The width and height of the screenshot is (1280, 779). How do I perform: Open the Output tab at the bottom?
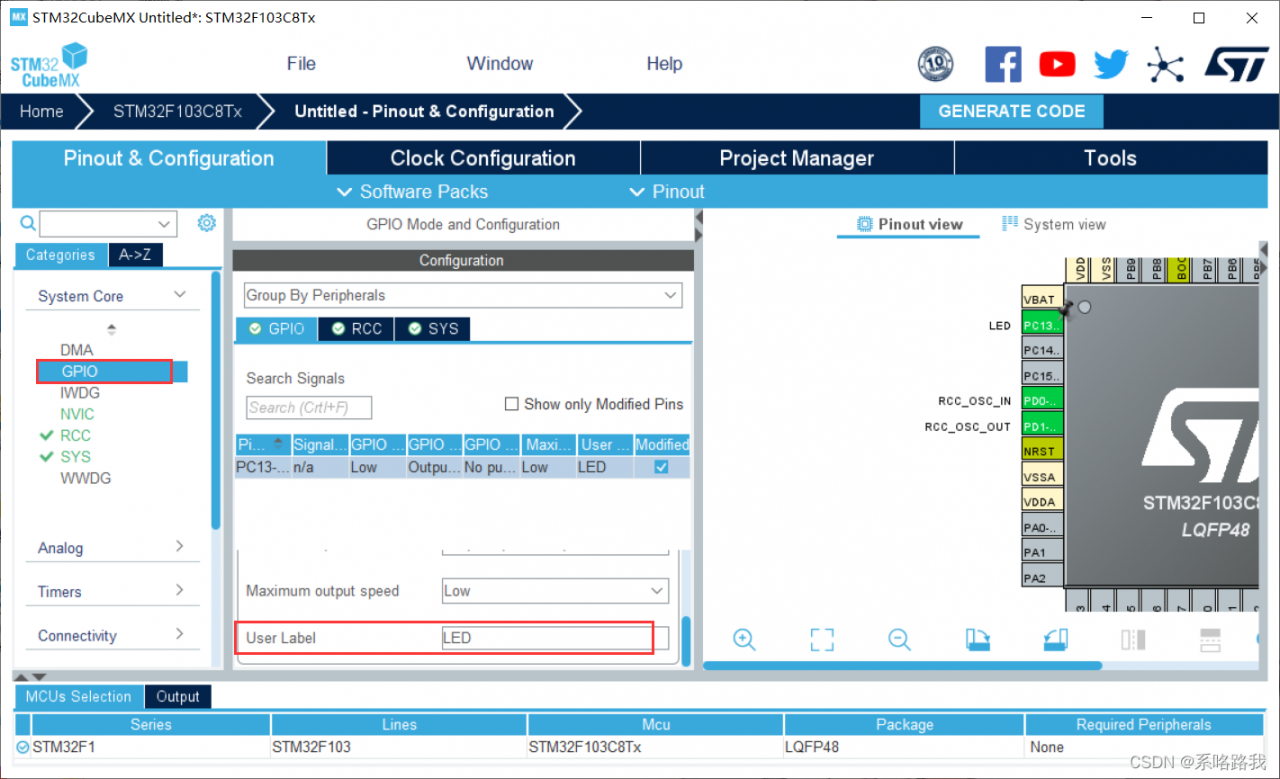click(x=177, y=697)
